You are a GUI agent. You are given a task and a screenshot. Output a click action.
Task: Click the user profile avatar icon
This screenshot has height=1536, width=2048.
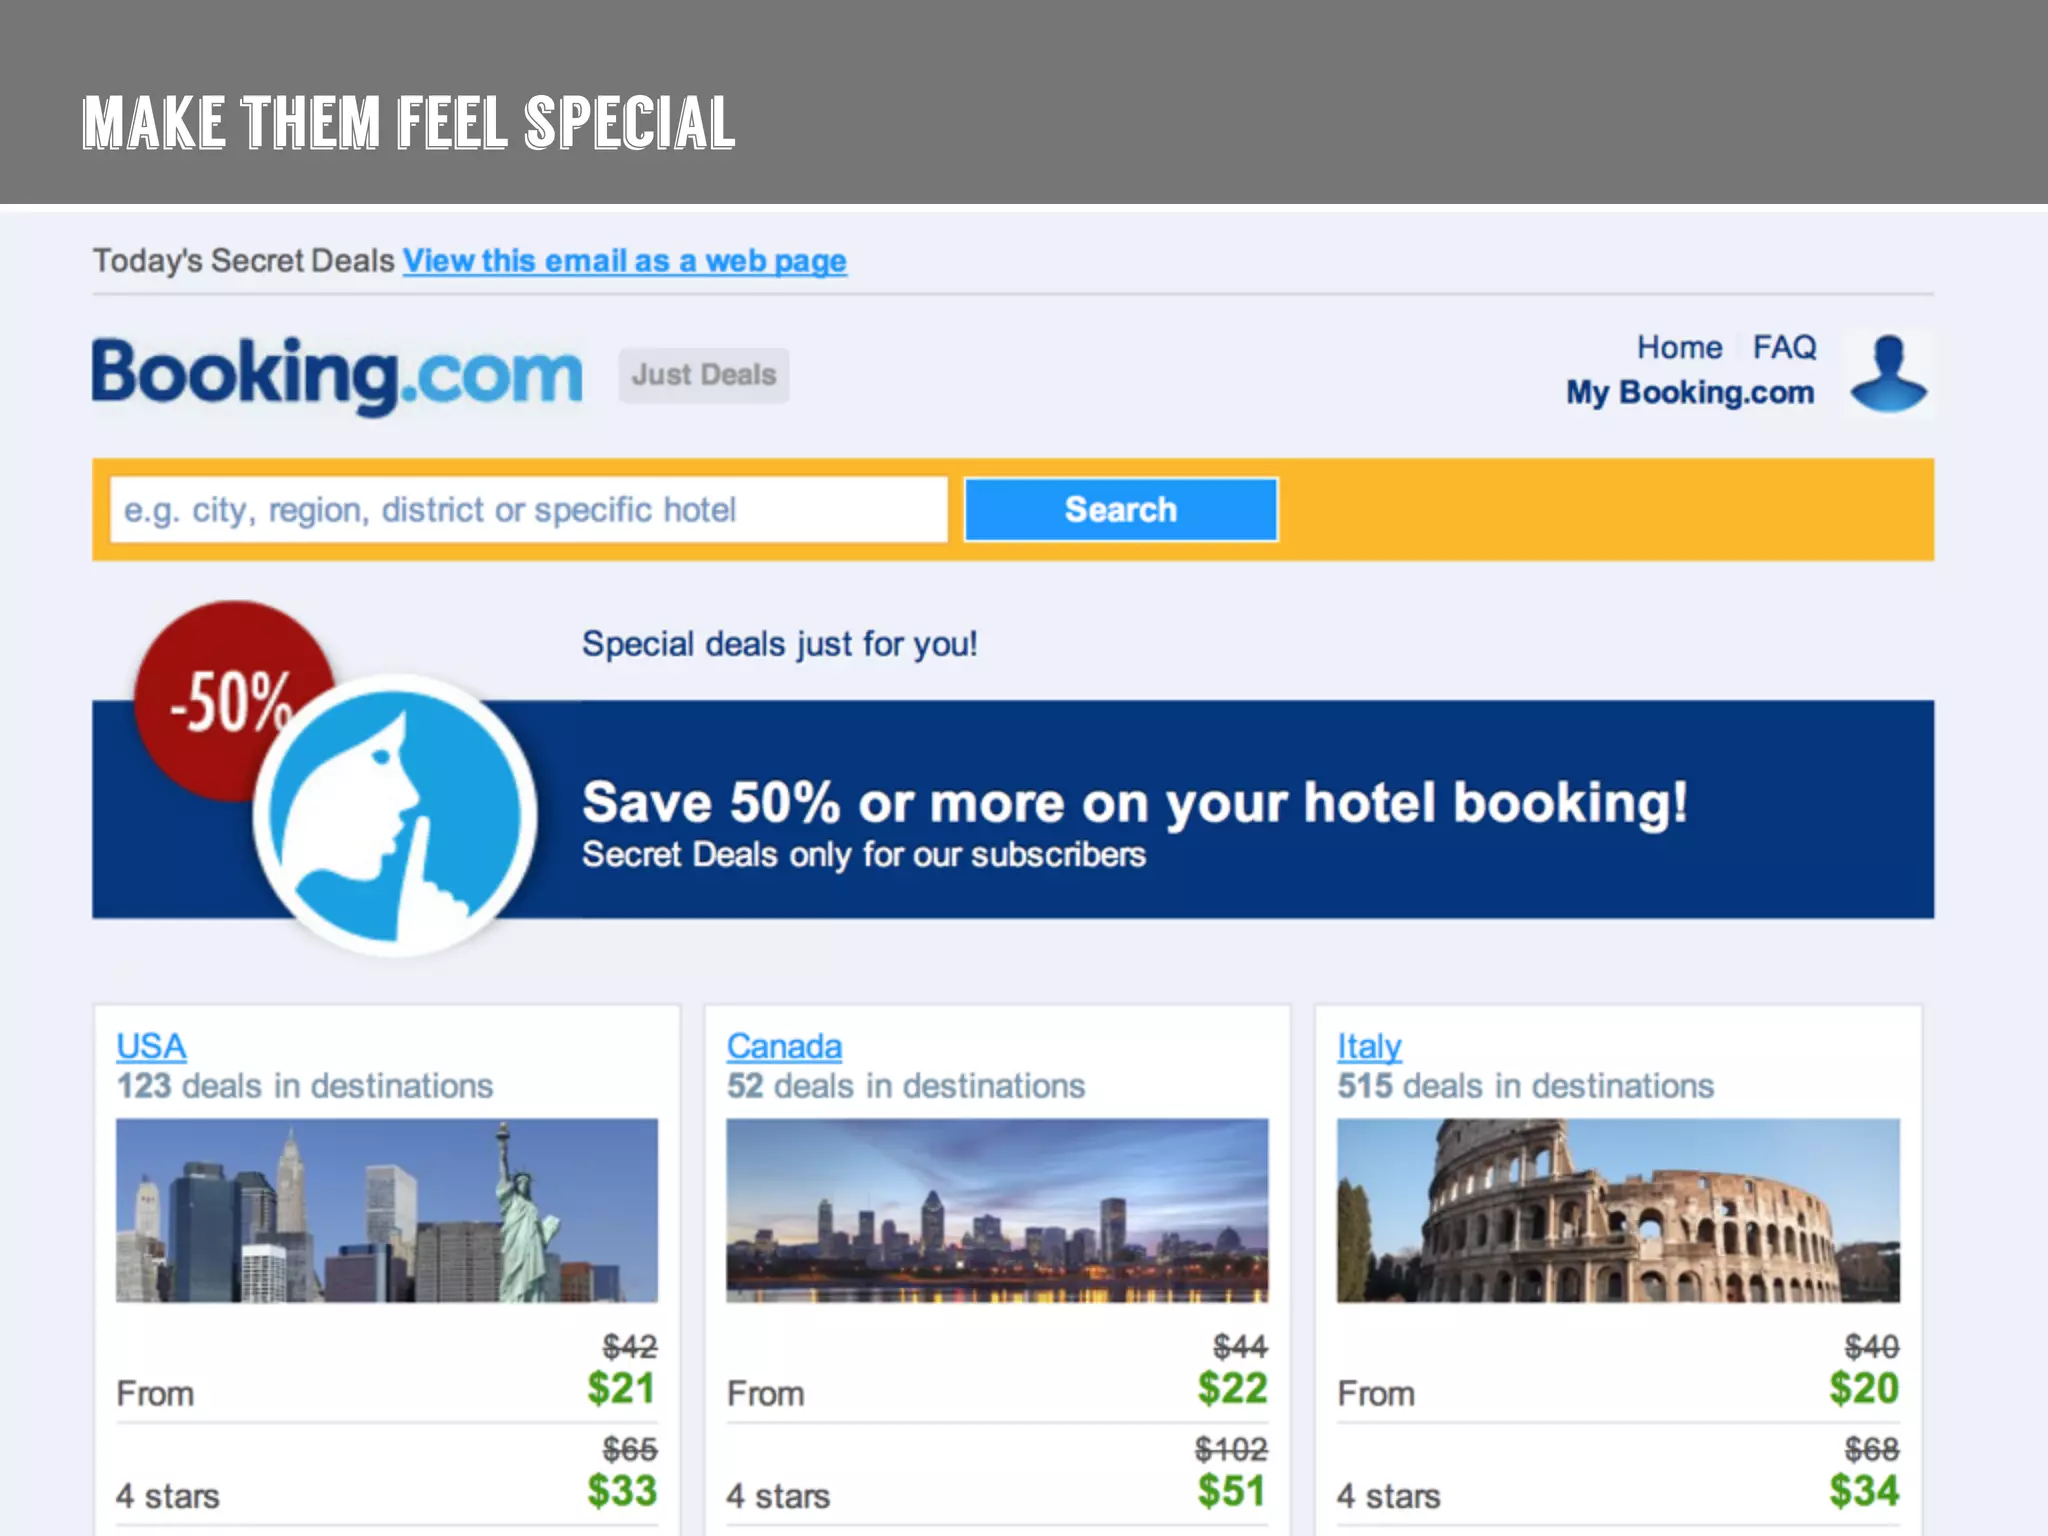pos(1888,374)
